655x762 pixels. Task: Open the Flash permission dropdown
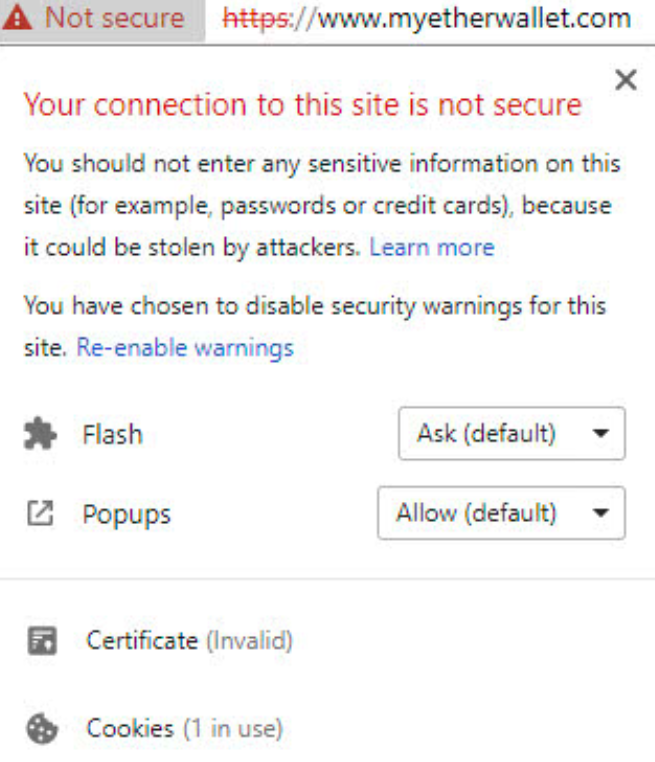point(512,433)
